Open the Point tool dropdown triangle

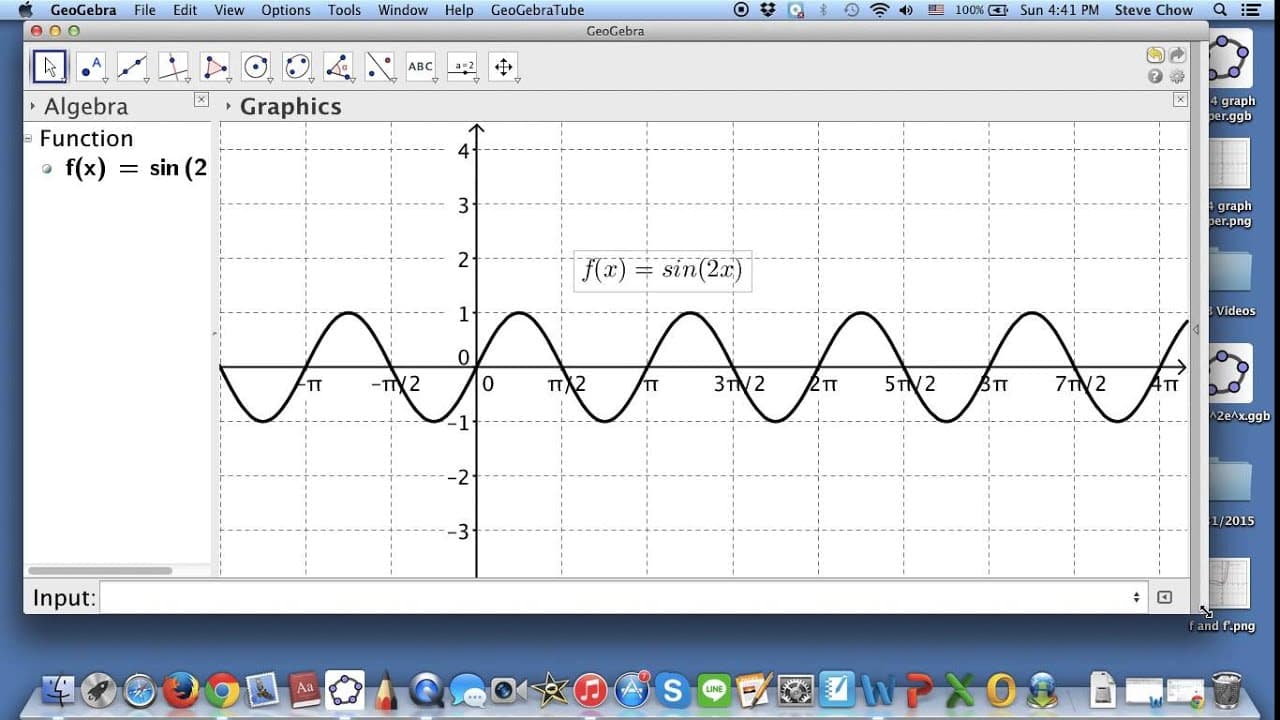point(104,80)
